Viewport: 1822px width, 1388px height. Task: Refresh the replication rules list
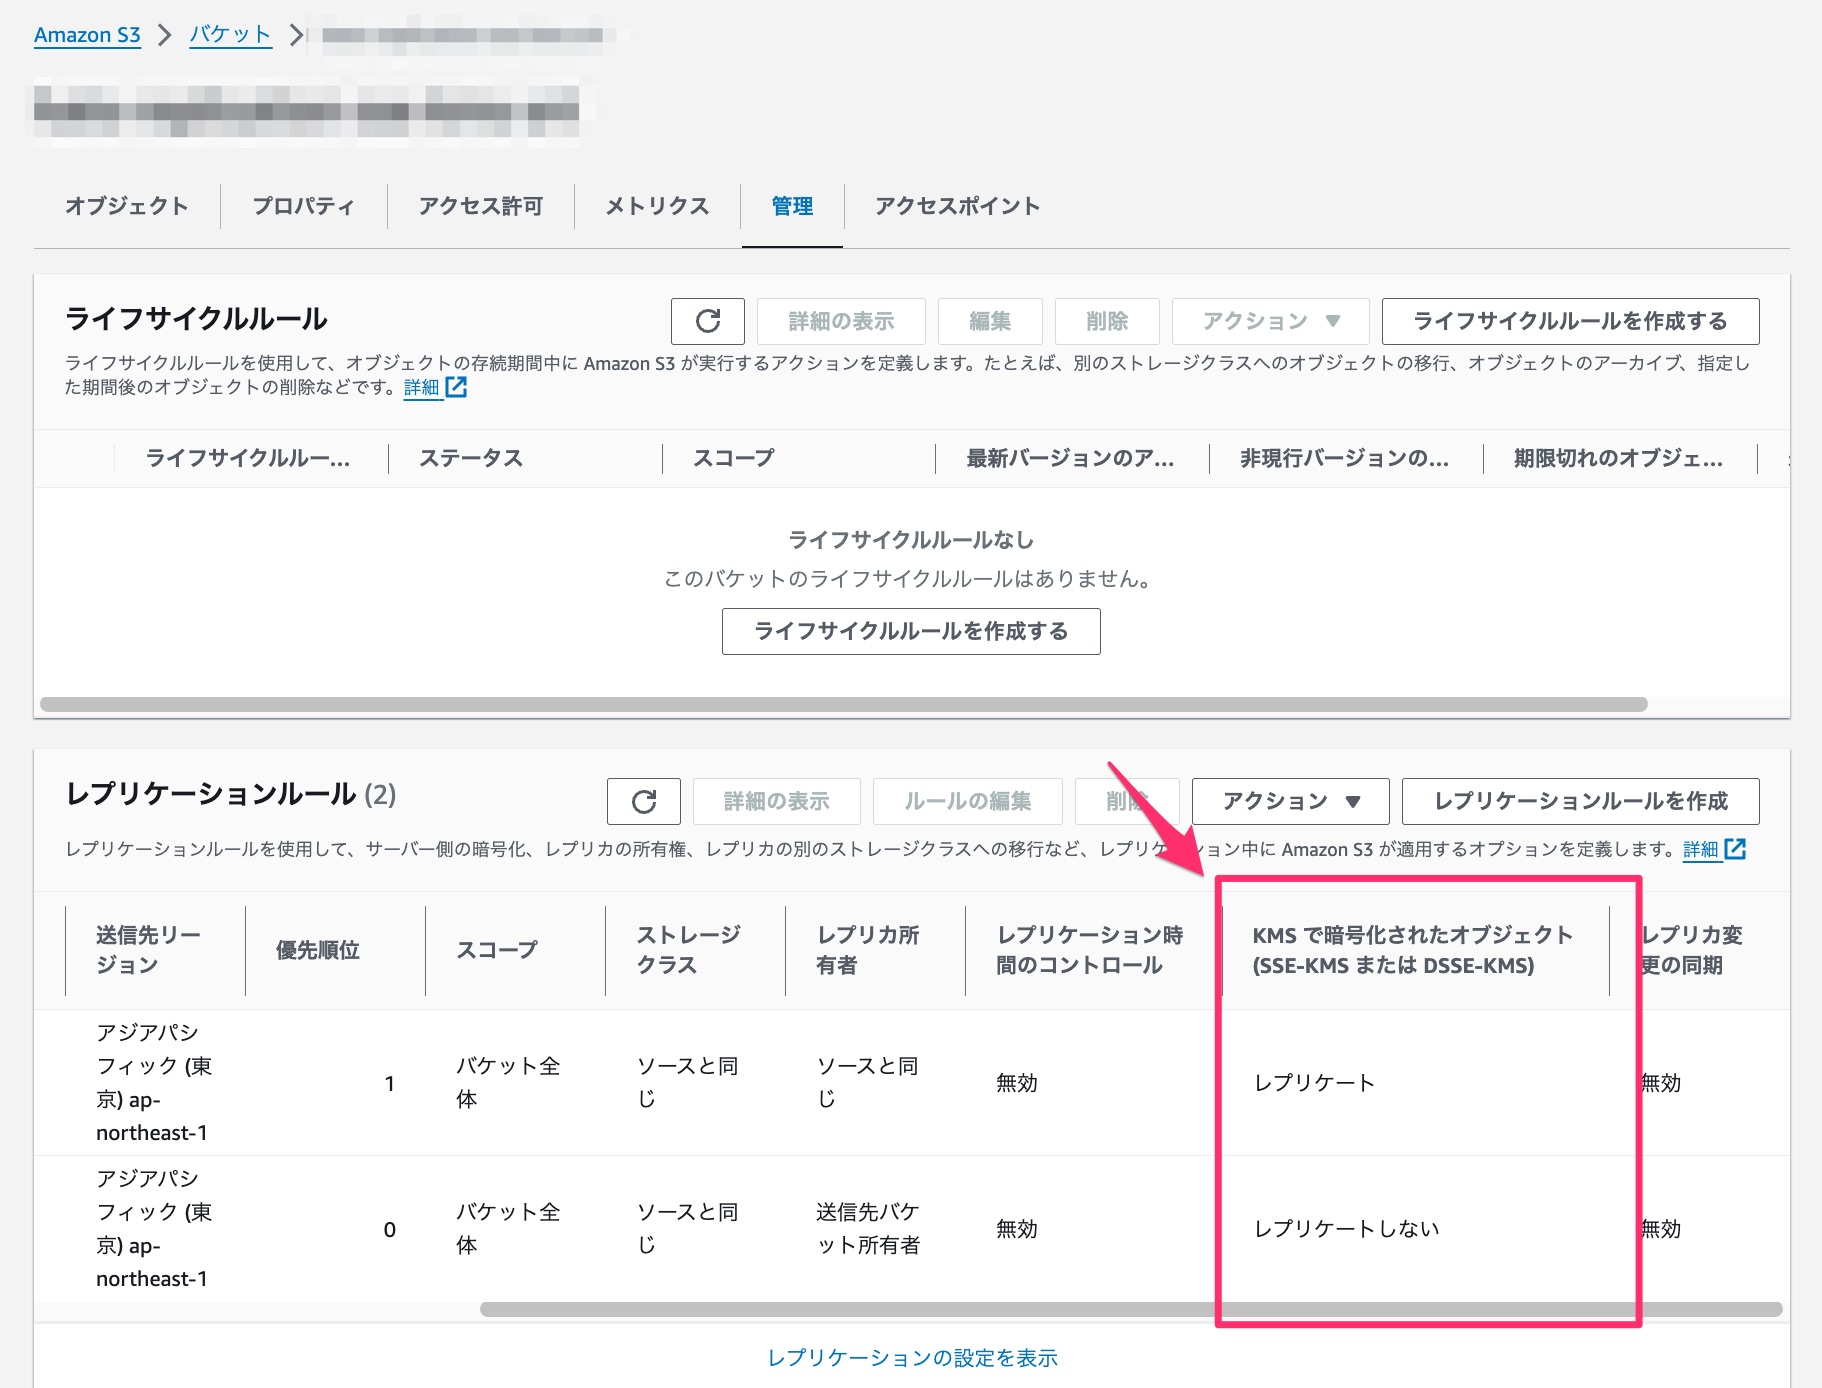(x=643, y=801)
